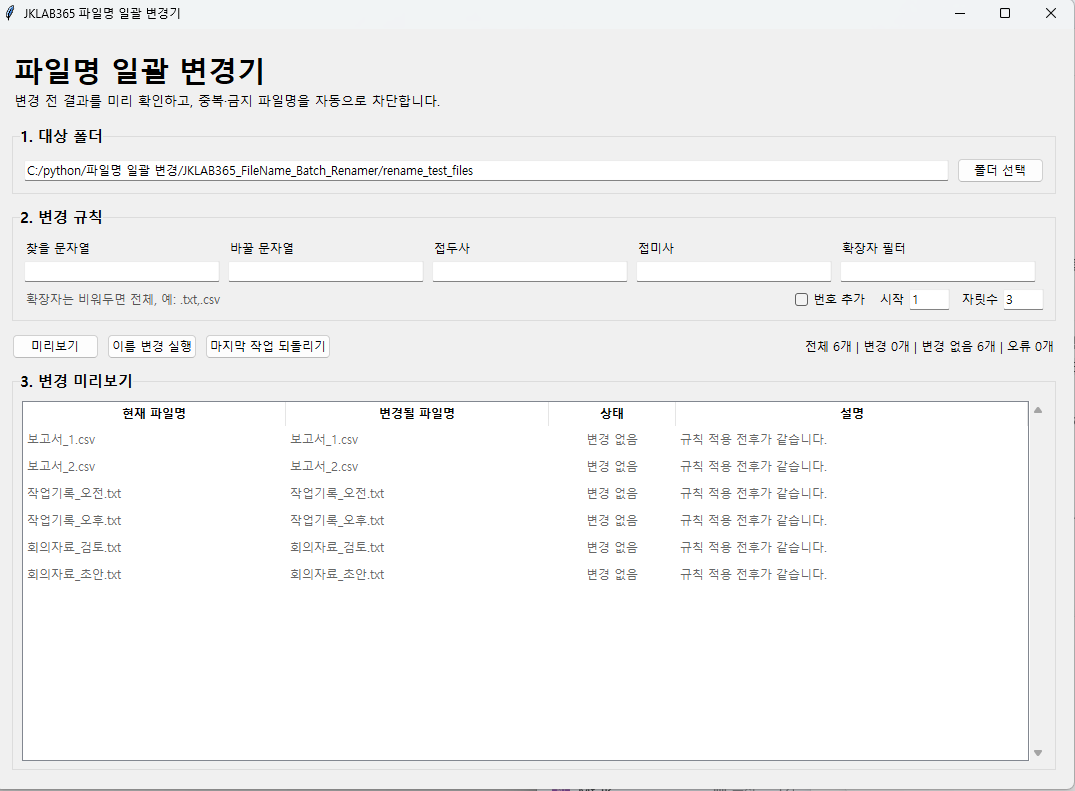
Task: Click 마지막 작업 되돌리기 button
Action: tap(267, 346)
